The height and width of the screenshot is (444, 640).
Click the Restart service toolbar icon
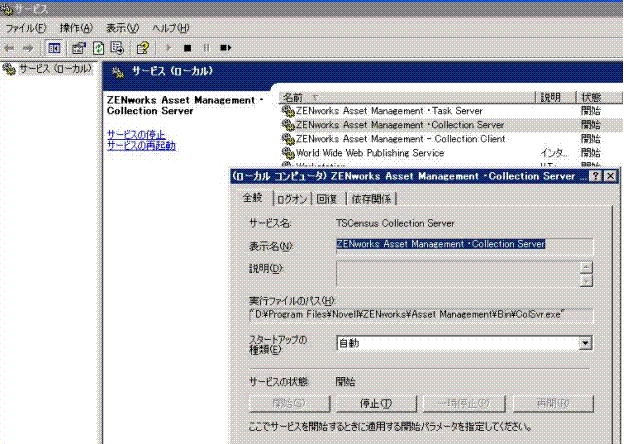[x=226, y=48]
